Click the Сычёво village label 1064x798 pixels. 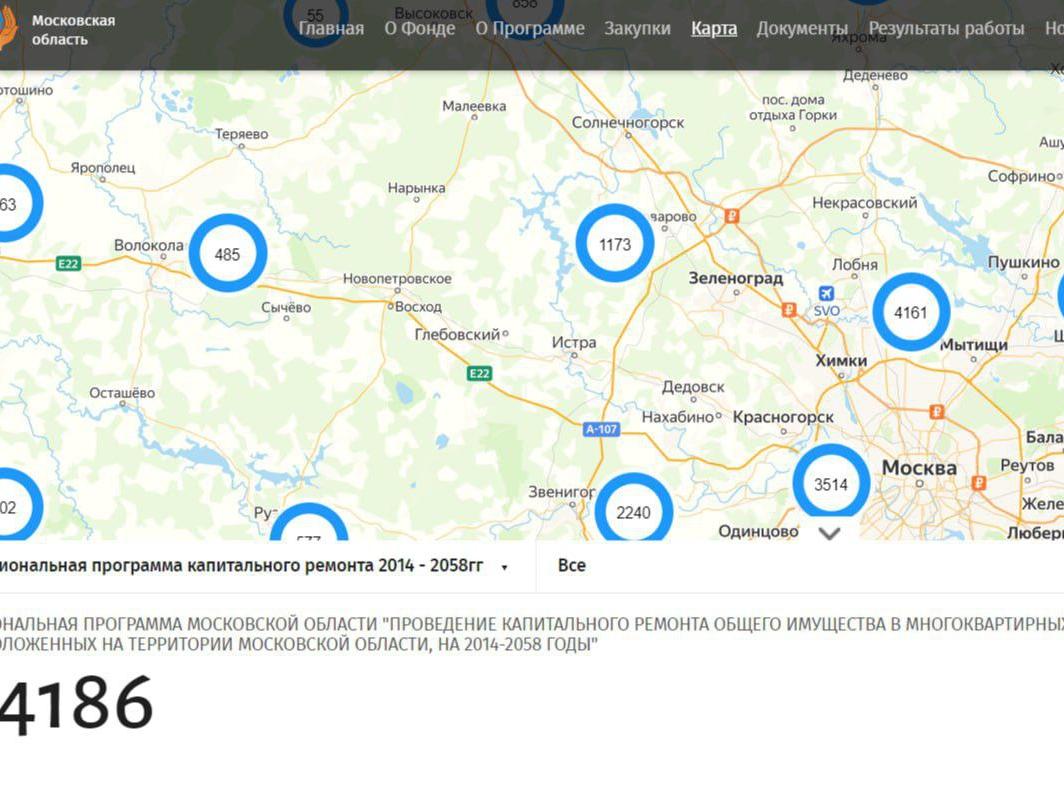tap(286, 307)
